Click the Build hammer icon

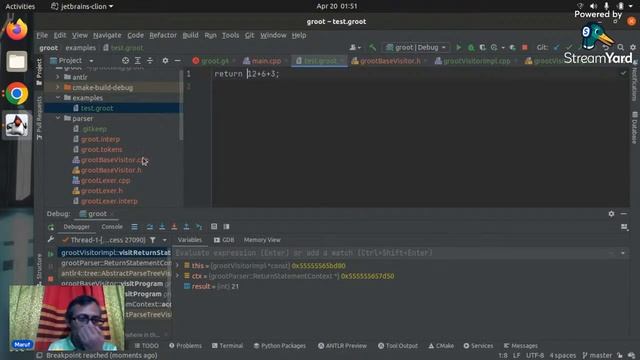pos(372,48)
